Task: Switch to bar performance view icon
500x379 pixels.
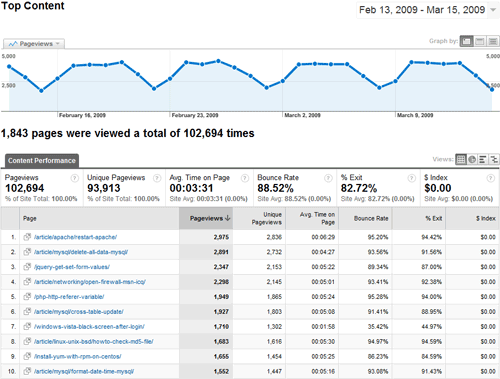Action: coord(482,159)
